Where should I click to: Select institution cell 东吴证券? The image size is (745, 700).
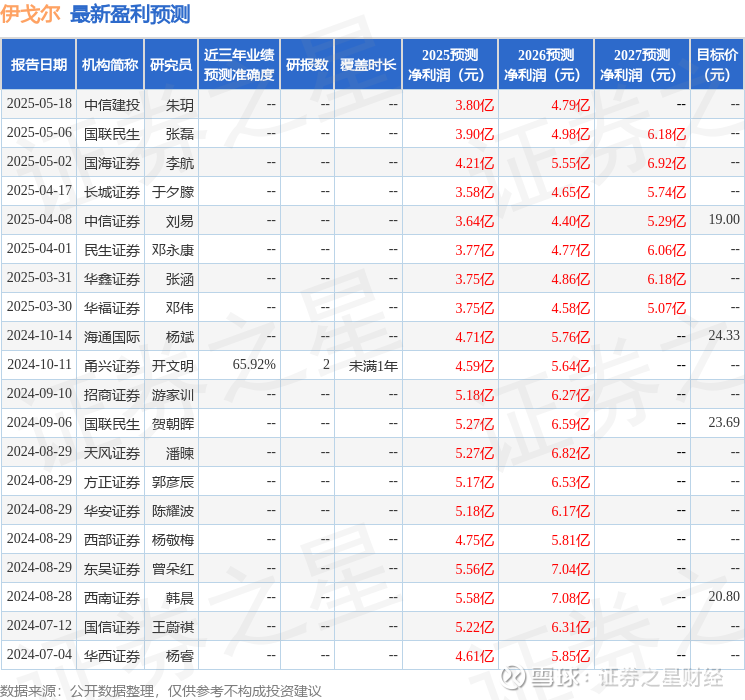click(x=112, y=569)
